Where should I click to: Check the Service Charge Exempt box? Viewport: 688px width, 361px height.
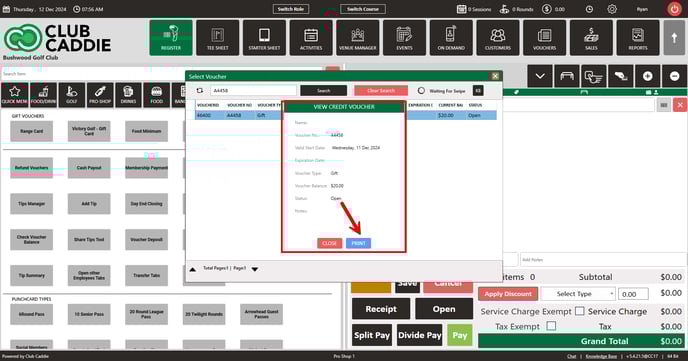pos(580,311)
